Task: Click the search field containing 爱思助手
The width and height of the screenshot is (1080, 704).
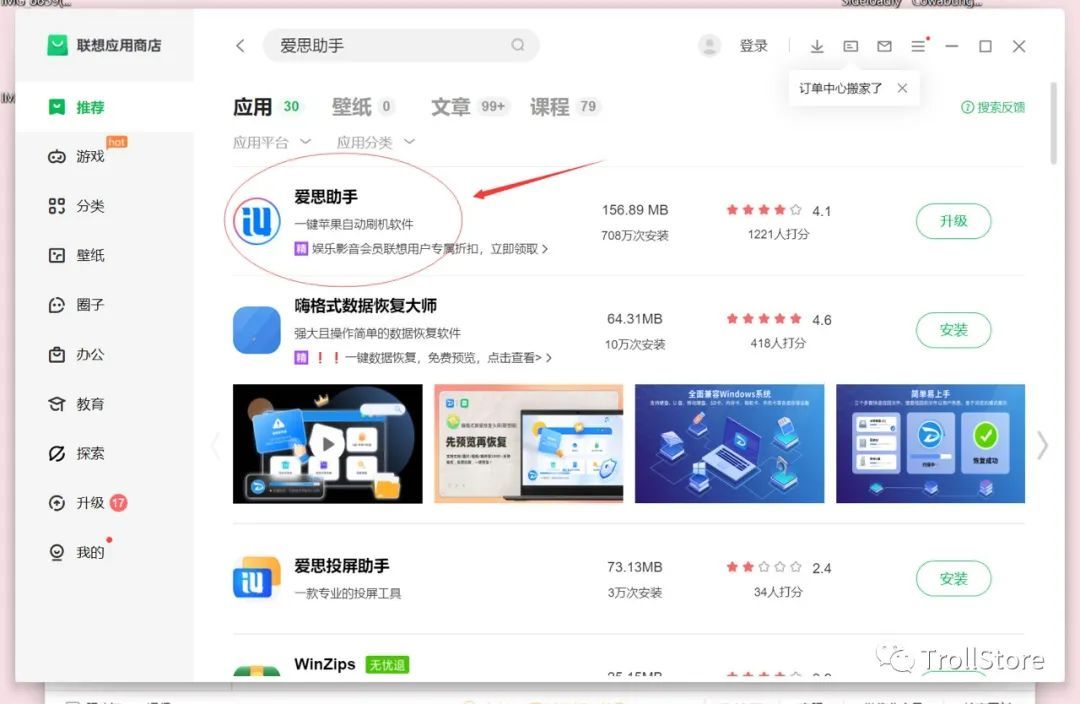Action: (401, 45)
